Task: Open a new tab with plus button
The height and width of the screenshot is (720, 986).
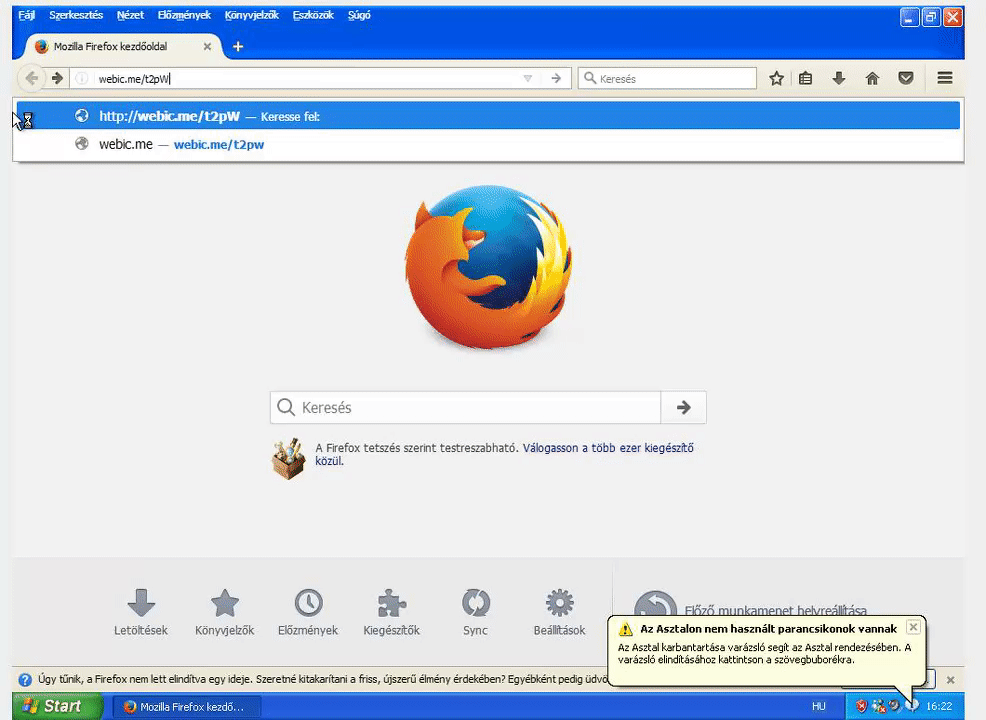Action: point(238,47)
